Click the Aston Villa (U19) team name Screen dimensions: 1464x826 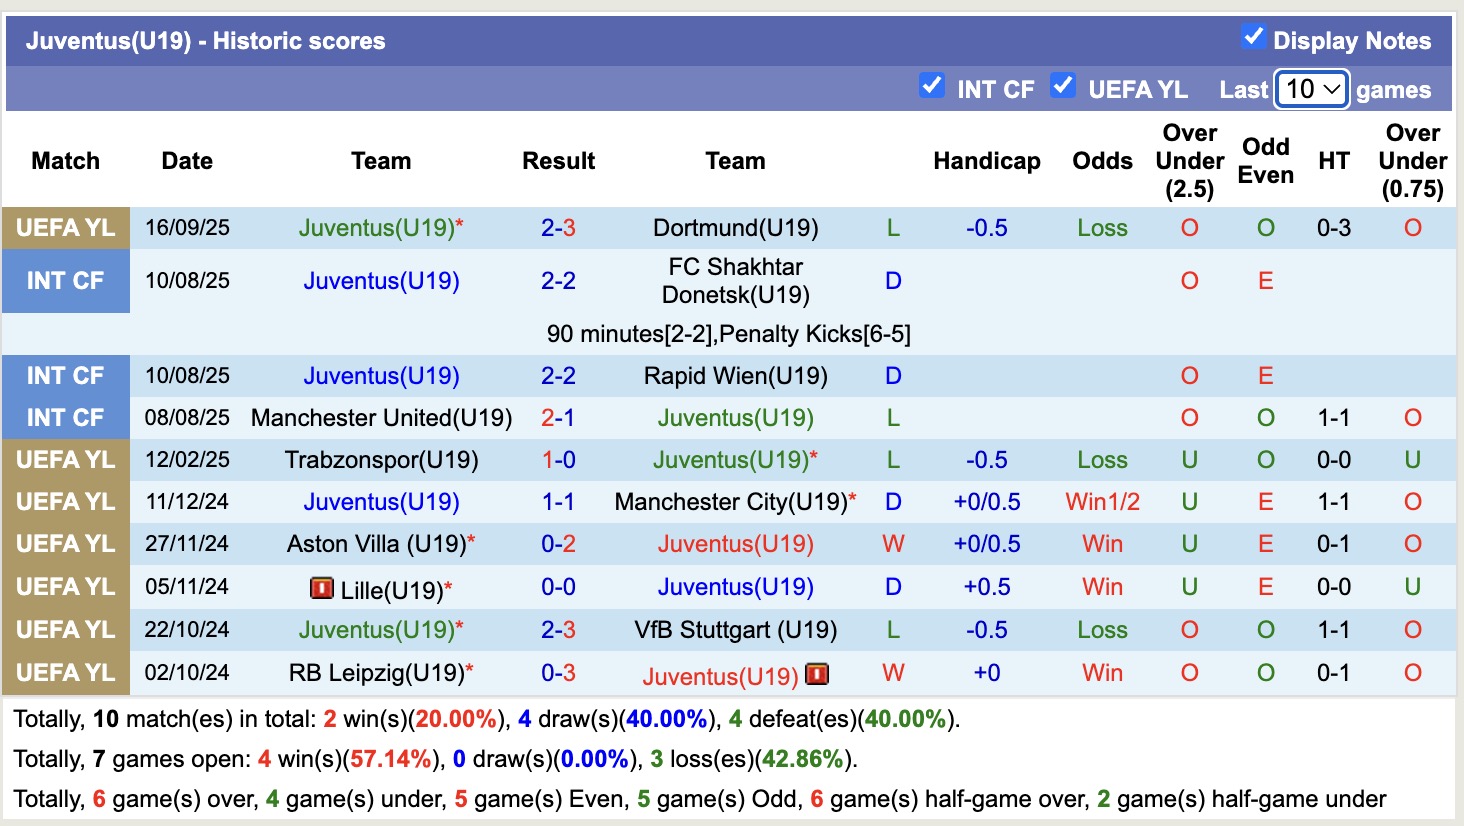(x=376, y=544)
